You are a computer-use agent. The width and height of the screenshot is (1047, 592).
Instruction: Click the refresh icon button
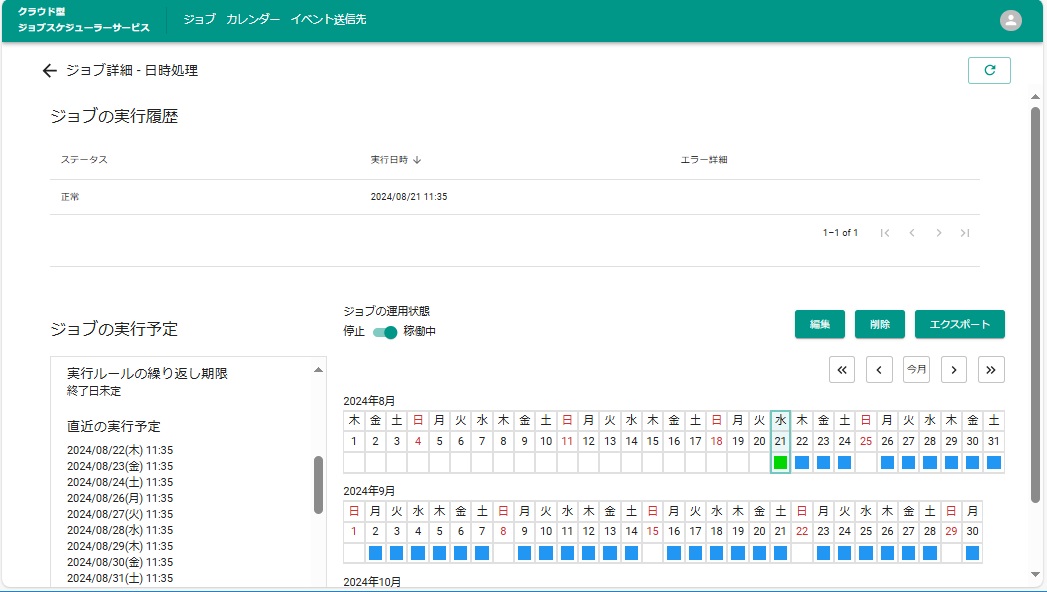989,70
